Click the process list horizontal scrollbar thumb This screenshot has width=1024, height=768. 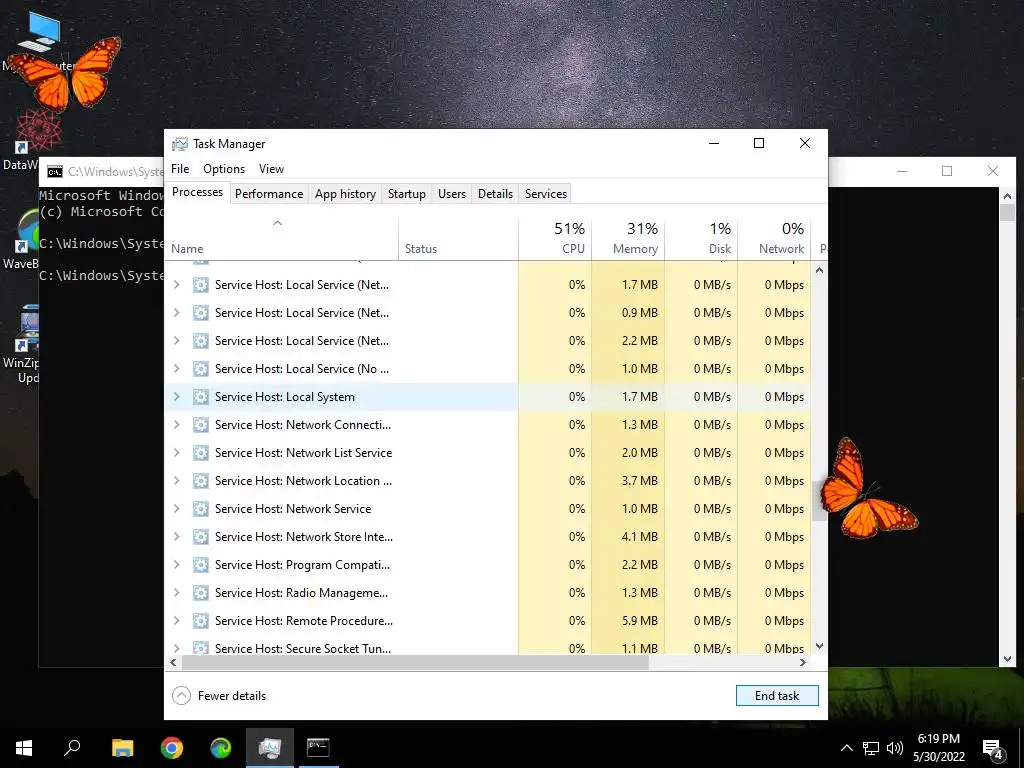[415, 662]
